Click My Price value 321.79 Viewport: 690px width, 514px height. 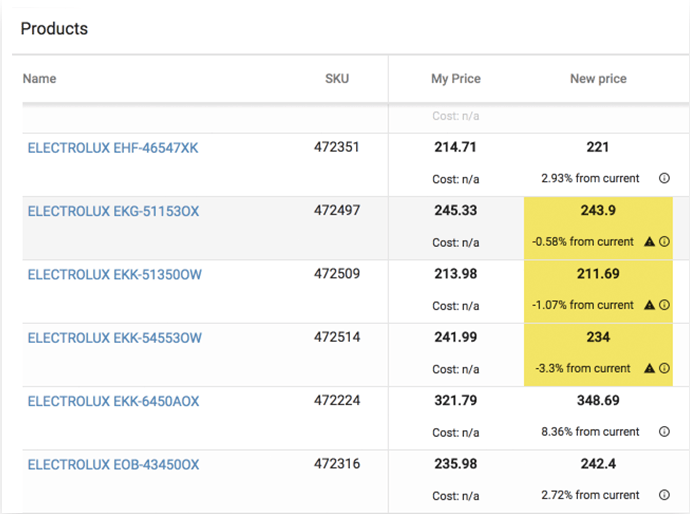[455, 400]
